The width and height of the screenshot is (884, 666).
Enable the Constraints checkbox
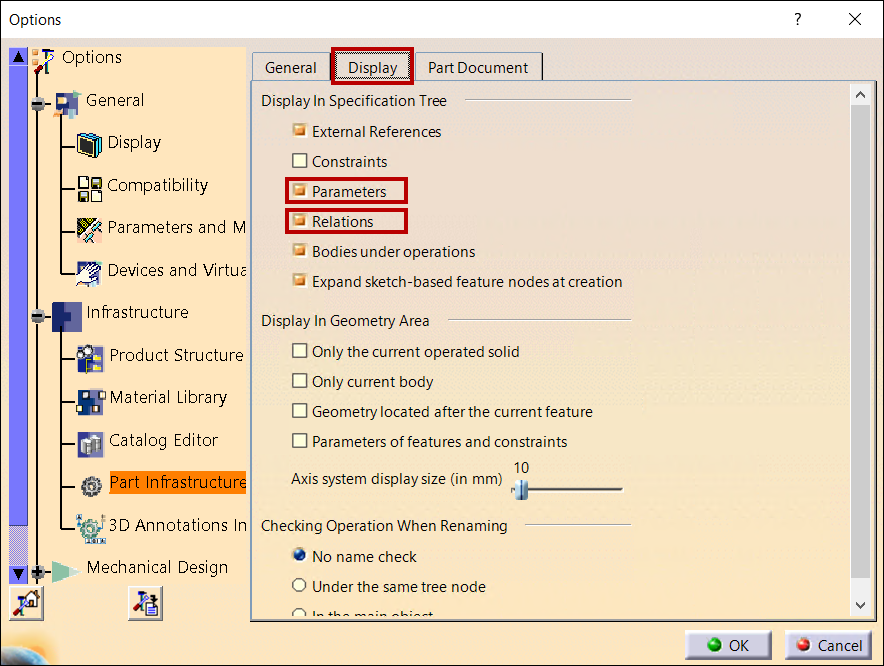tap(299, 161)
